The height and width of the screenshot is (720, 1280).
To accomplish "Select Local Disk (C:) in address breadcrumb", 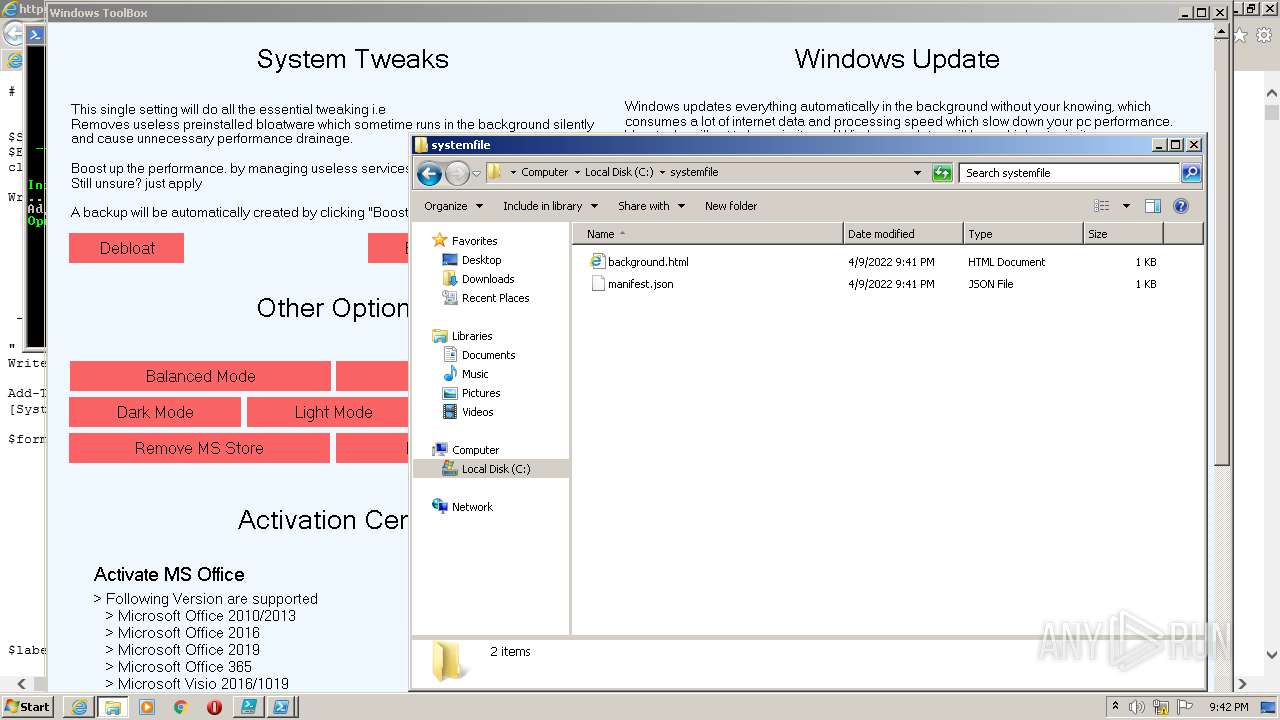I will [619, 172].
